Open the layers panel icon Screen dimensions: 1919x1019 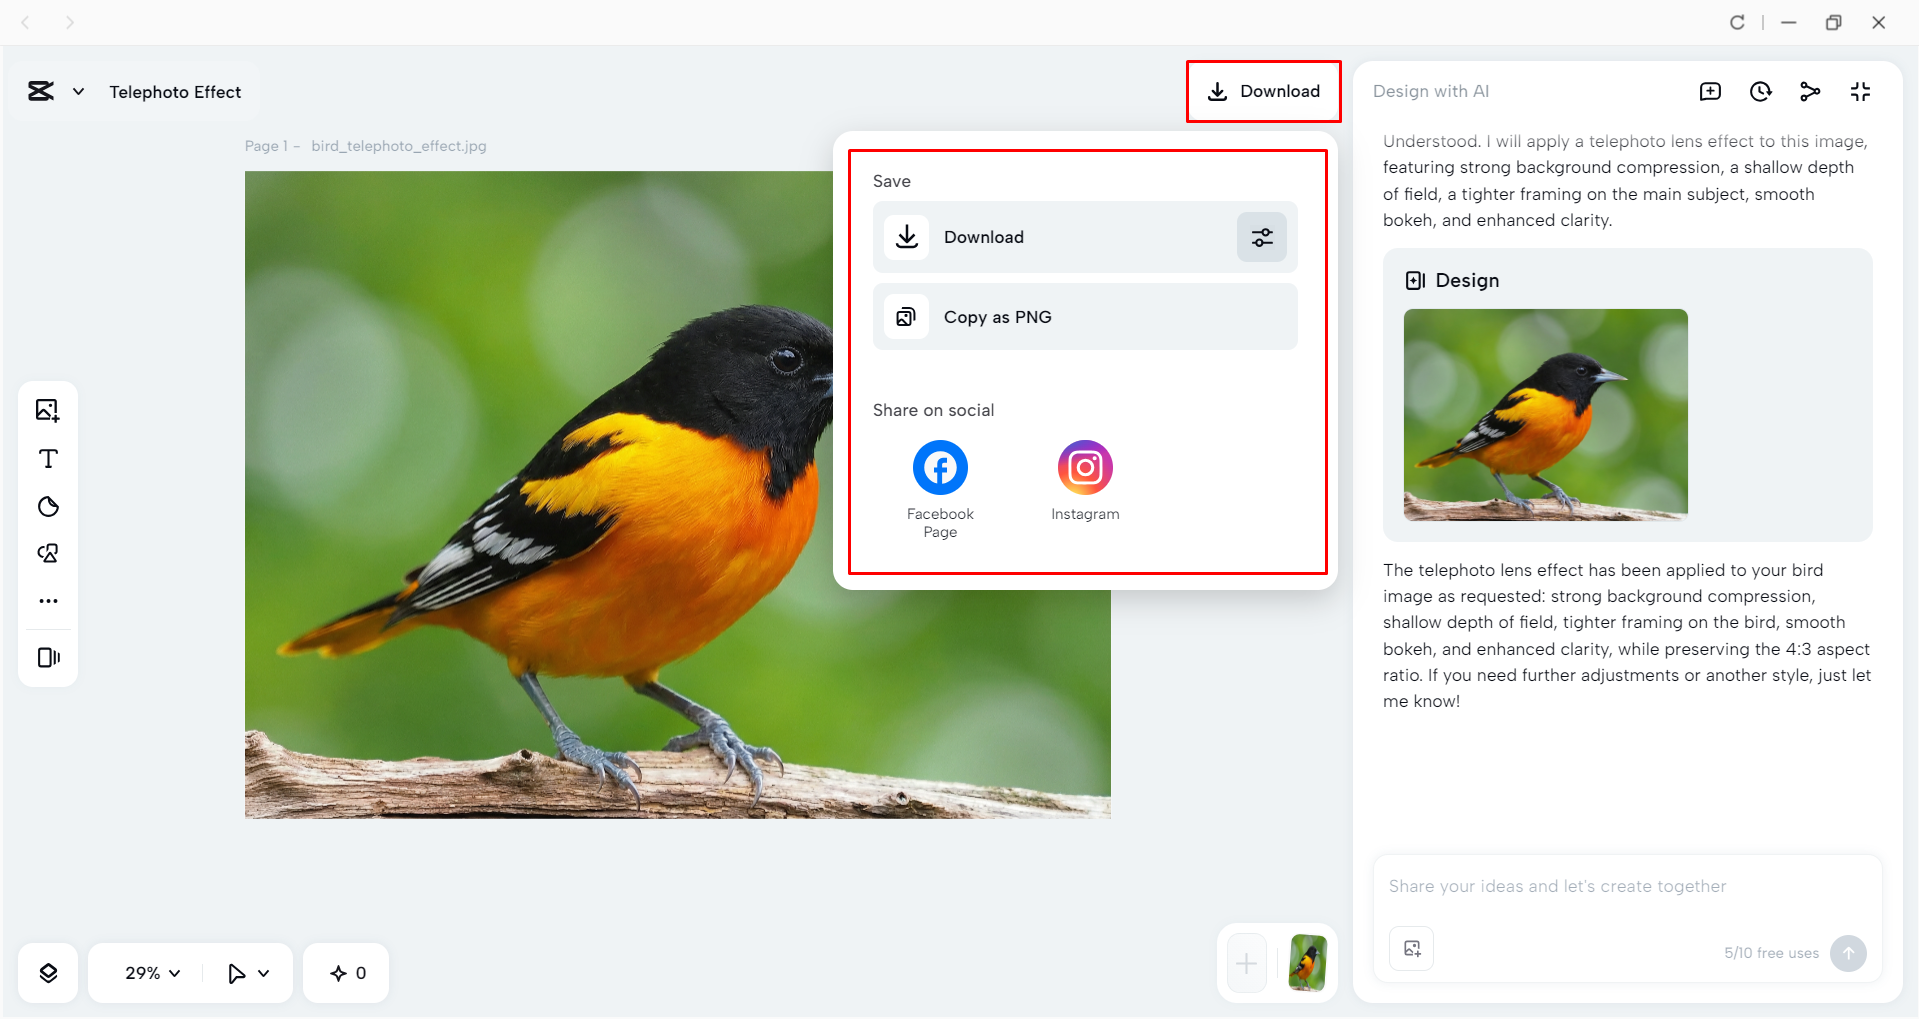tap(48, 973)
